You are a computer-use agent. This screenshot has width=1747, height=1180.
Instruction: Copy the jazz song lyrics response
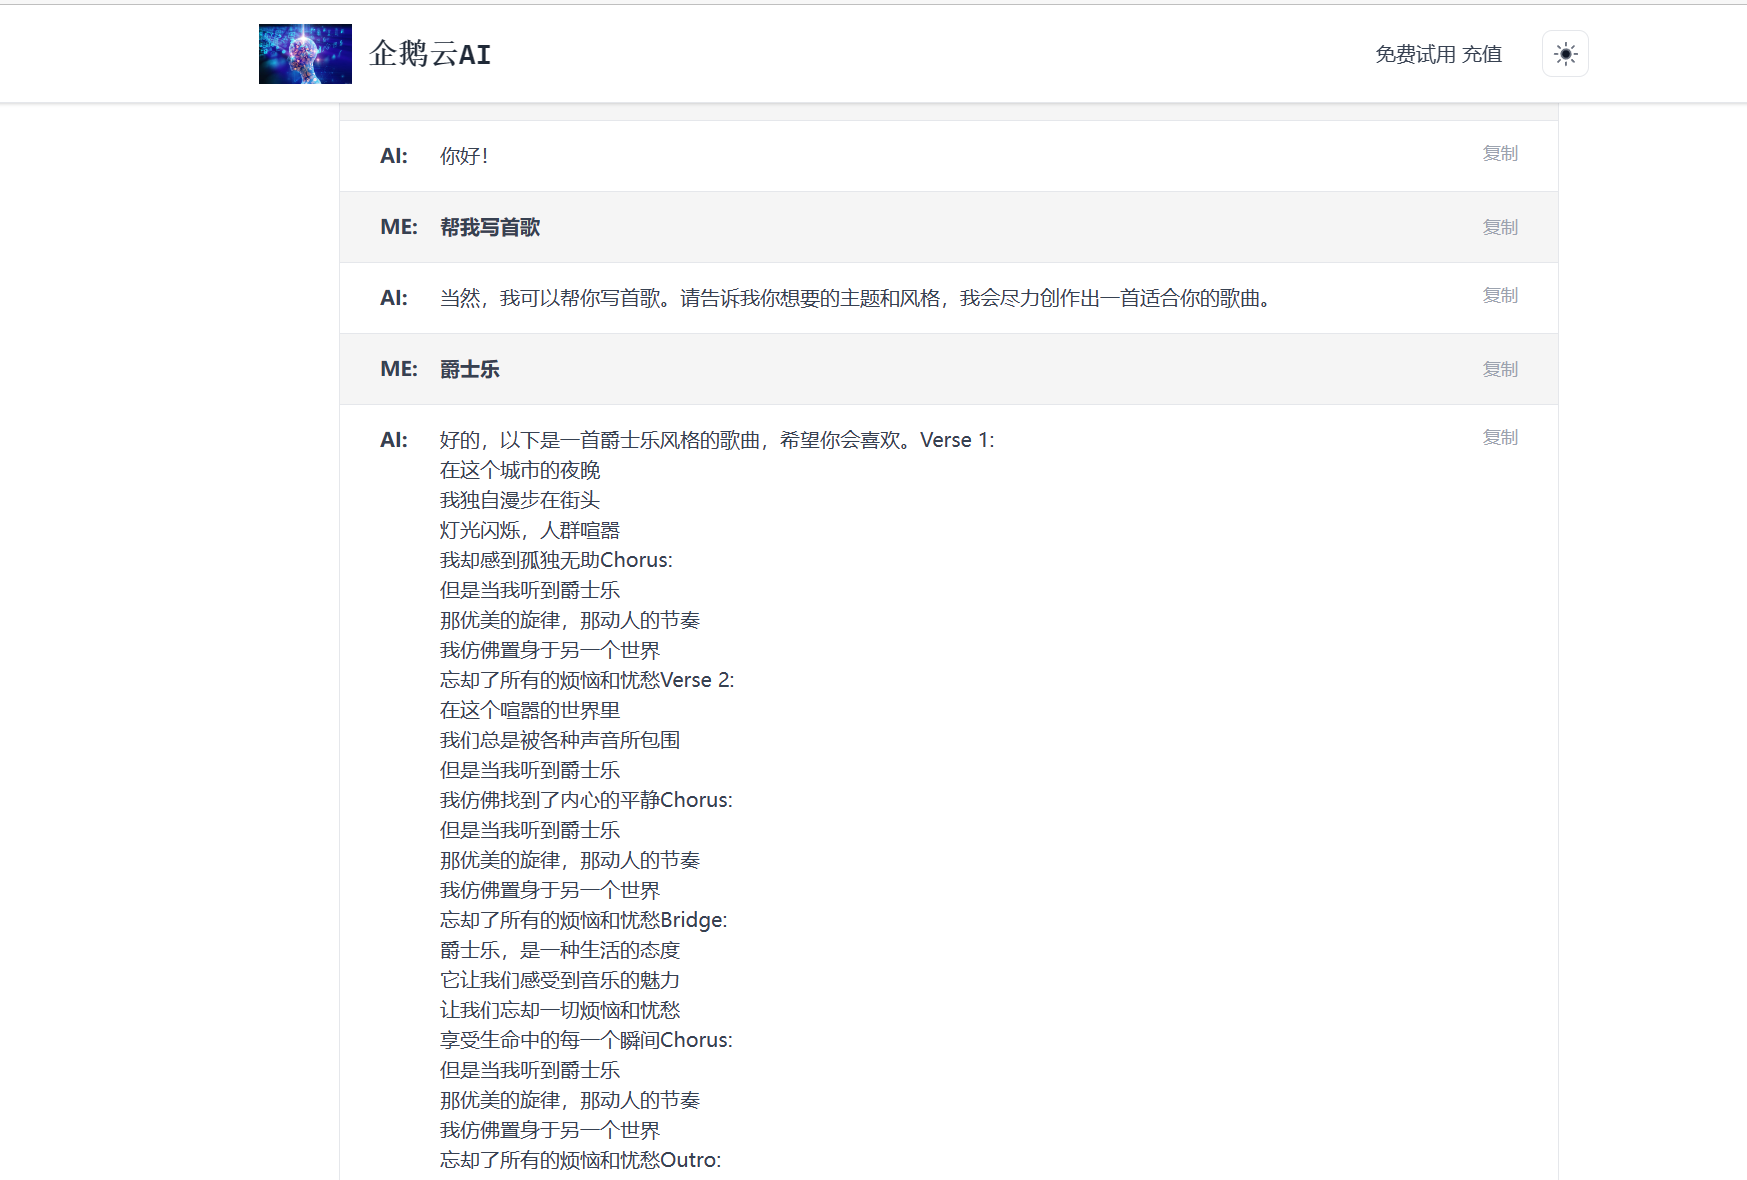coord(1499,437)
